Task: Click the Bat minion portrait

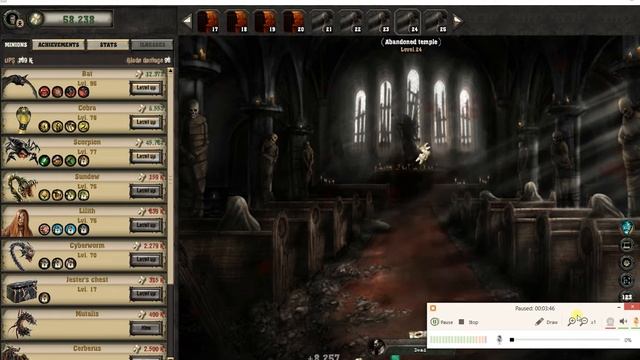Action: [20, 85]
